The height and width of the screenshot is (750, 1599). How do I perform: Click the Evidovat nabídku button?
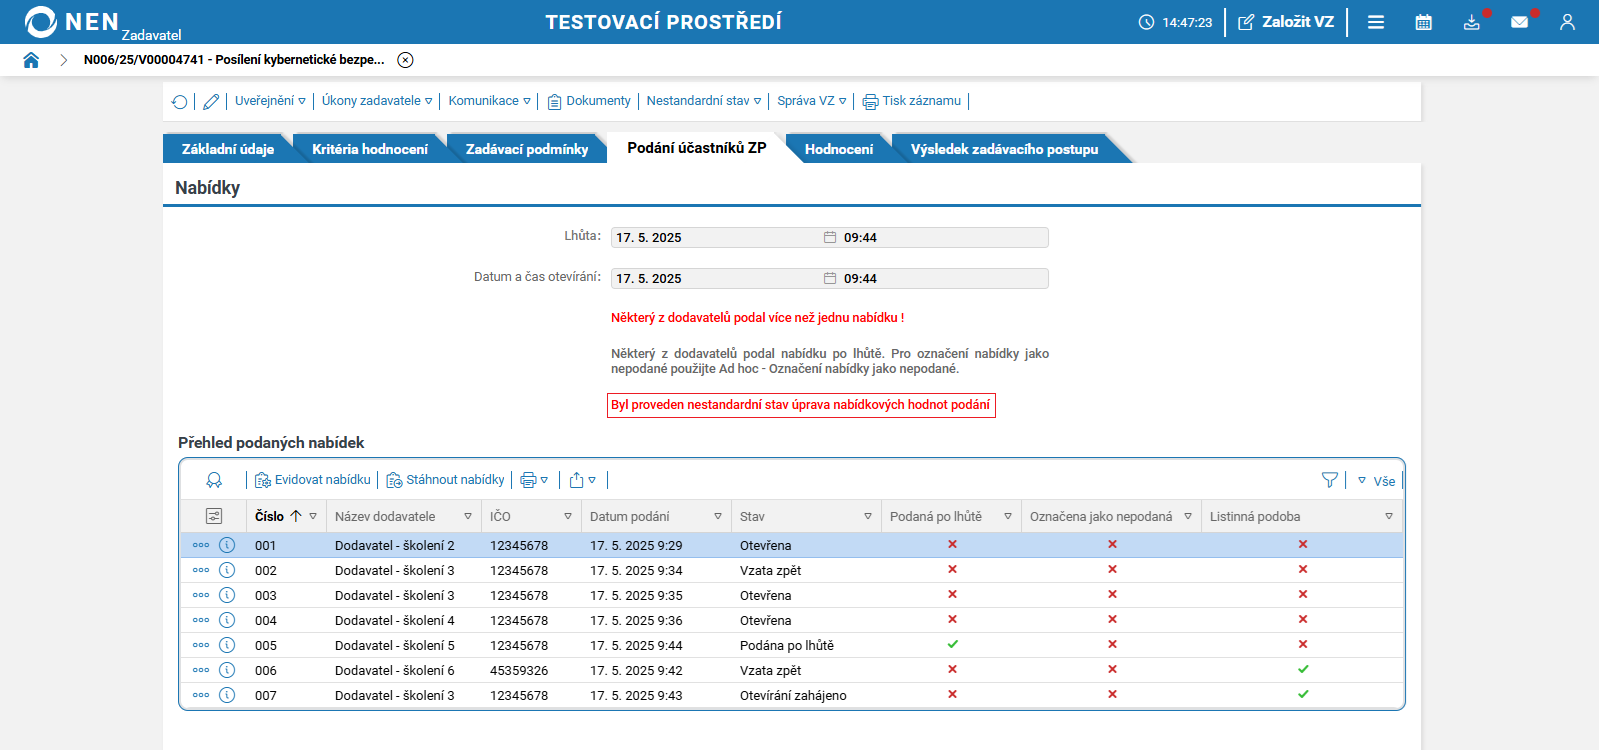pos(313,480)
